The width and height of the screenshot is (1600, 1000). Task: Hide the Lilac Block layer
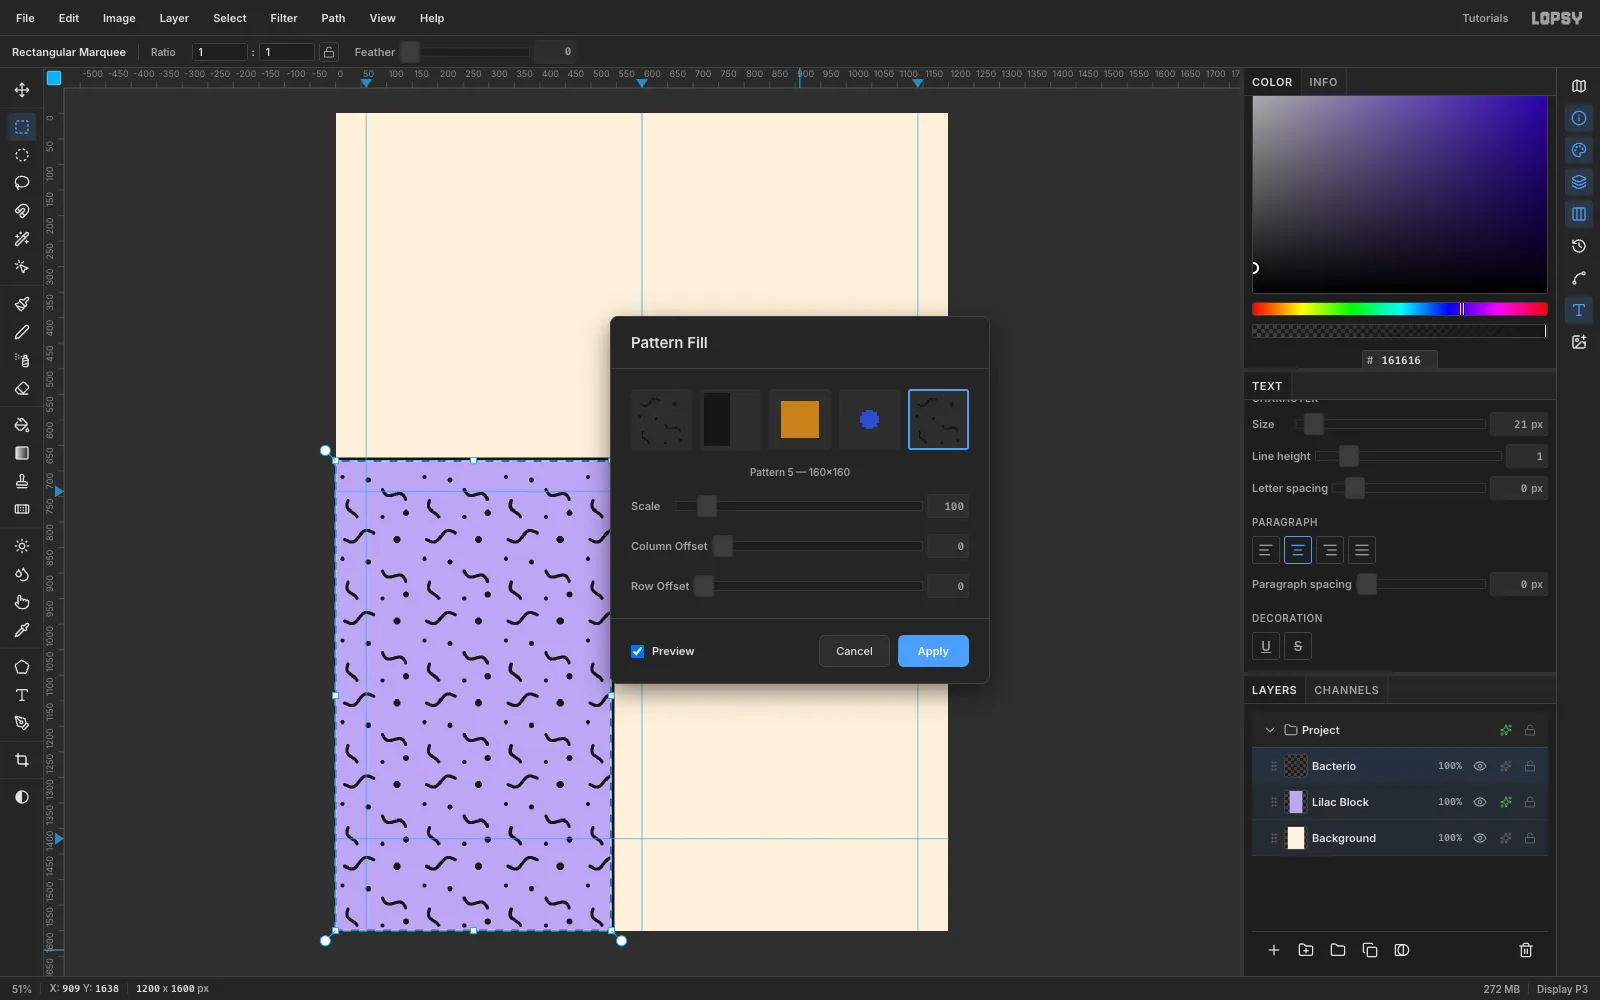(x=1480, y=802)
